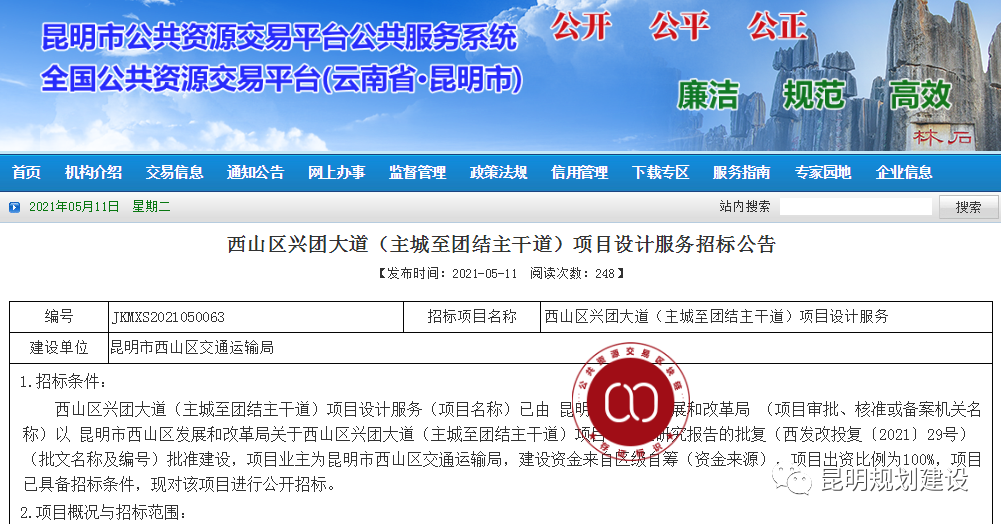The width and height of the screenshot is (1001, 524).
Task: Click the 搜索 button
Action: click(x=968, y=207)
